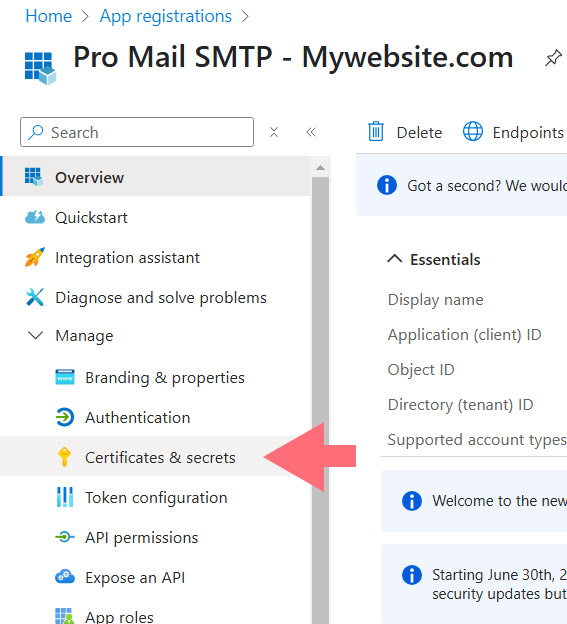Screen dimensions: 567x624
Task: Click the Directory (tenant) ID label
Action: pyautogui.click(x=460, y=405)
